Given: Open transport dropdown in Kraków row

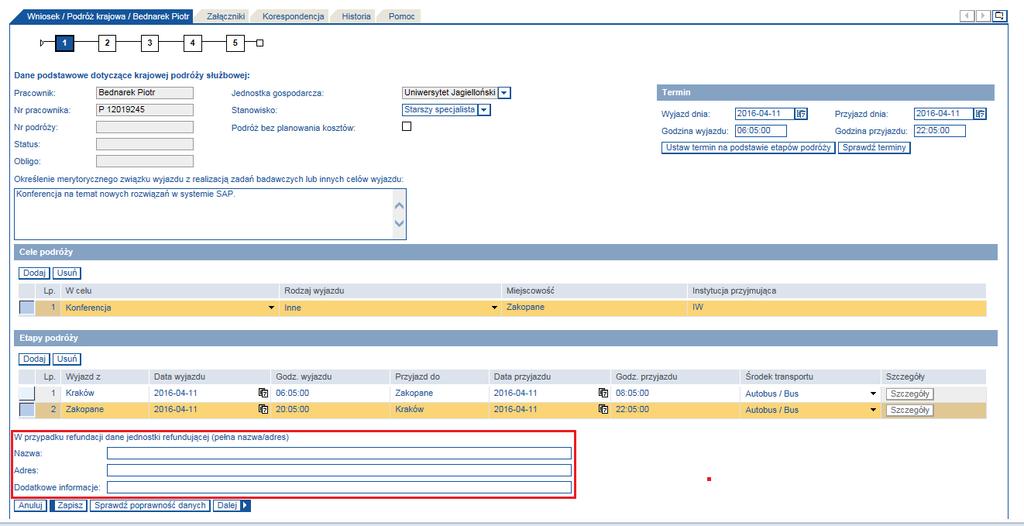Looking at the screenshot, I should (x=872, y=393).
